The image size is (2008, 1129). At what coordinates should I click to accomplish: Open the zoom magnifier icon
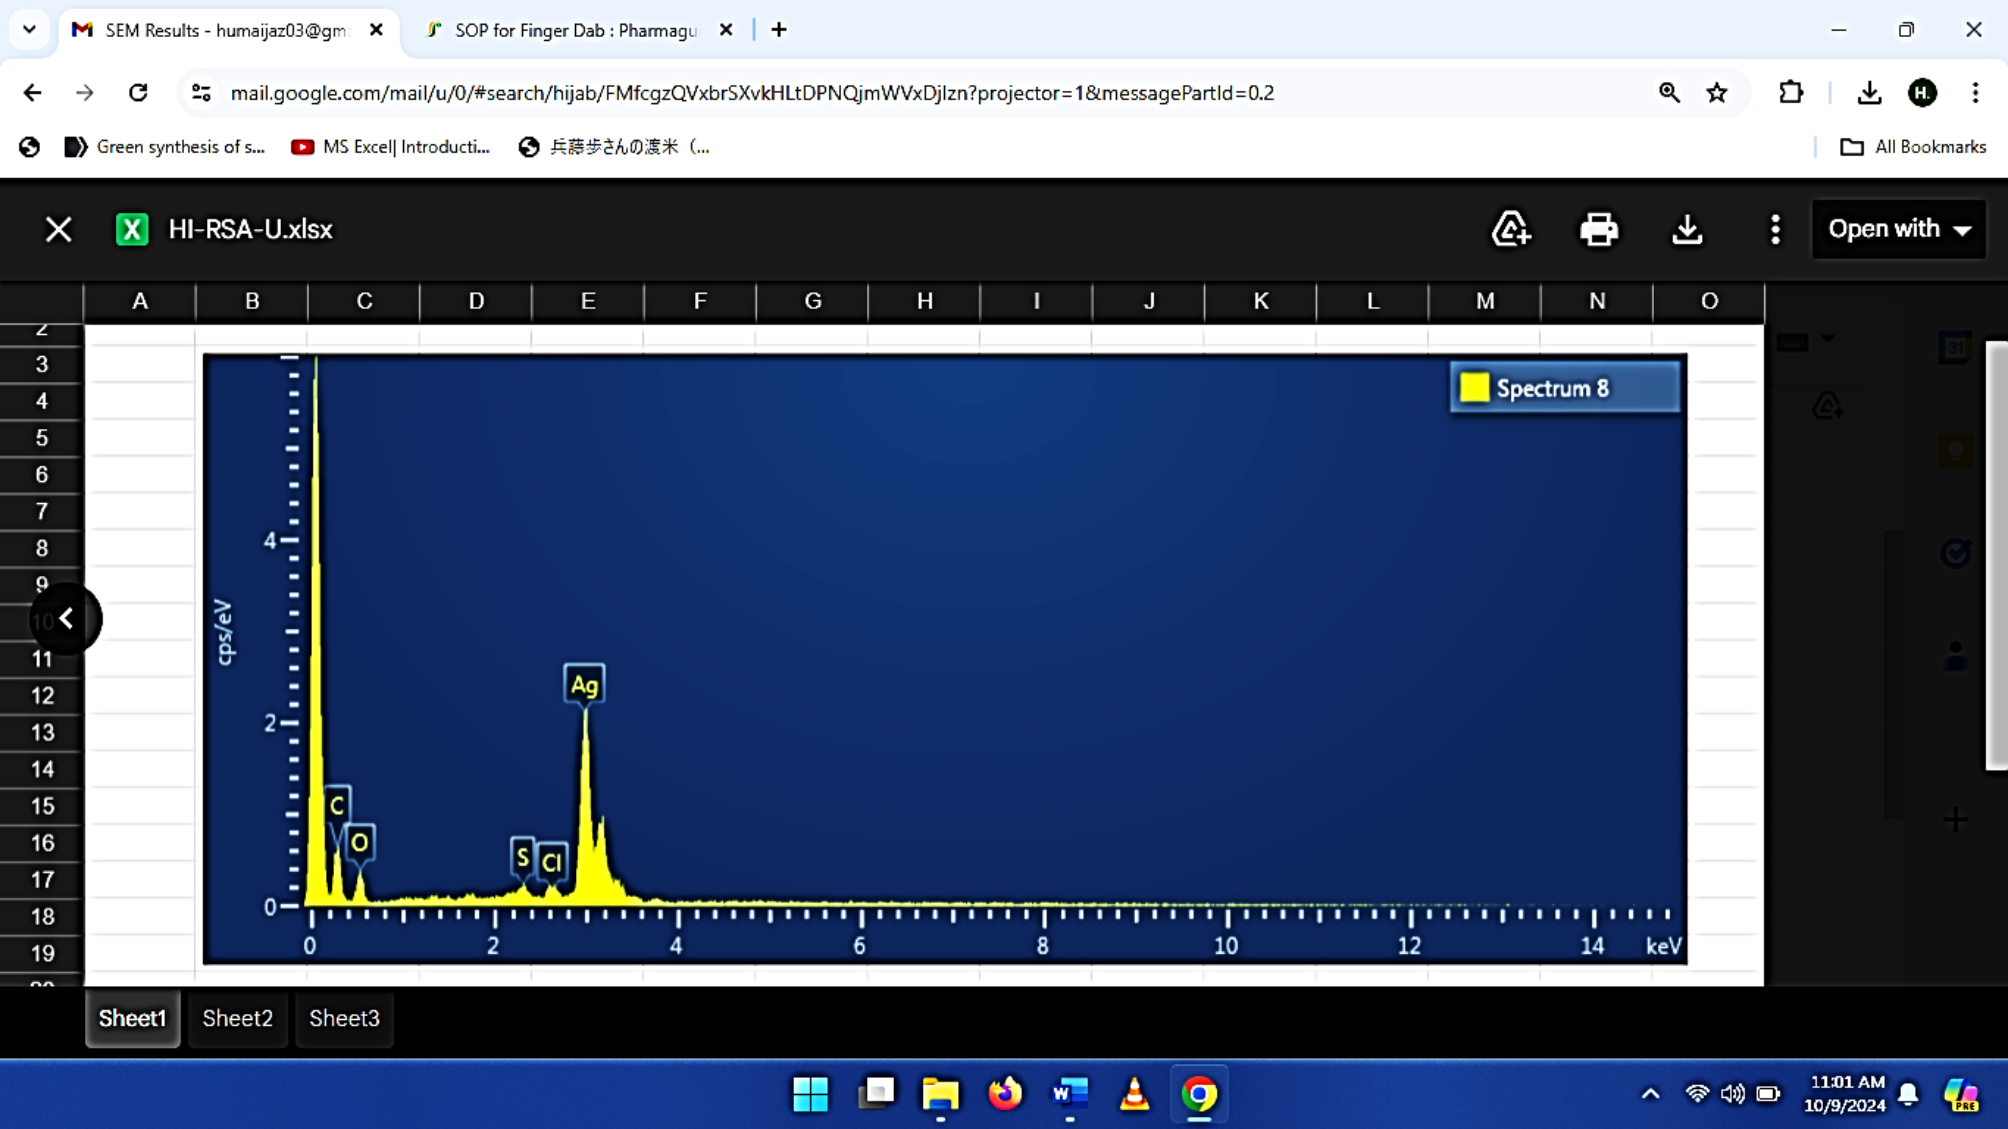(x=1669, y=93)
